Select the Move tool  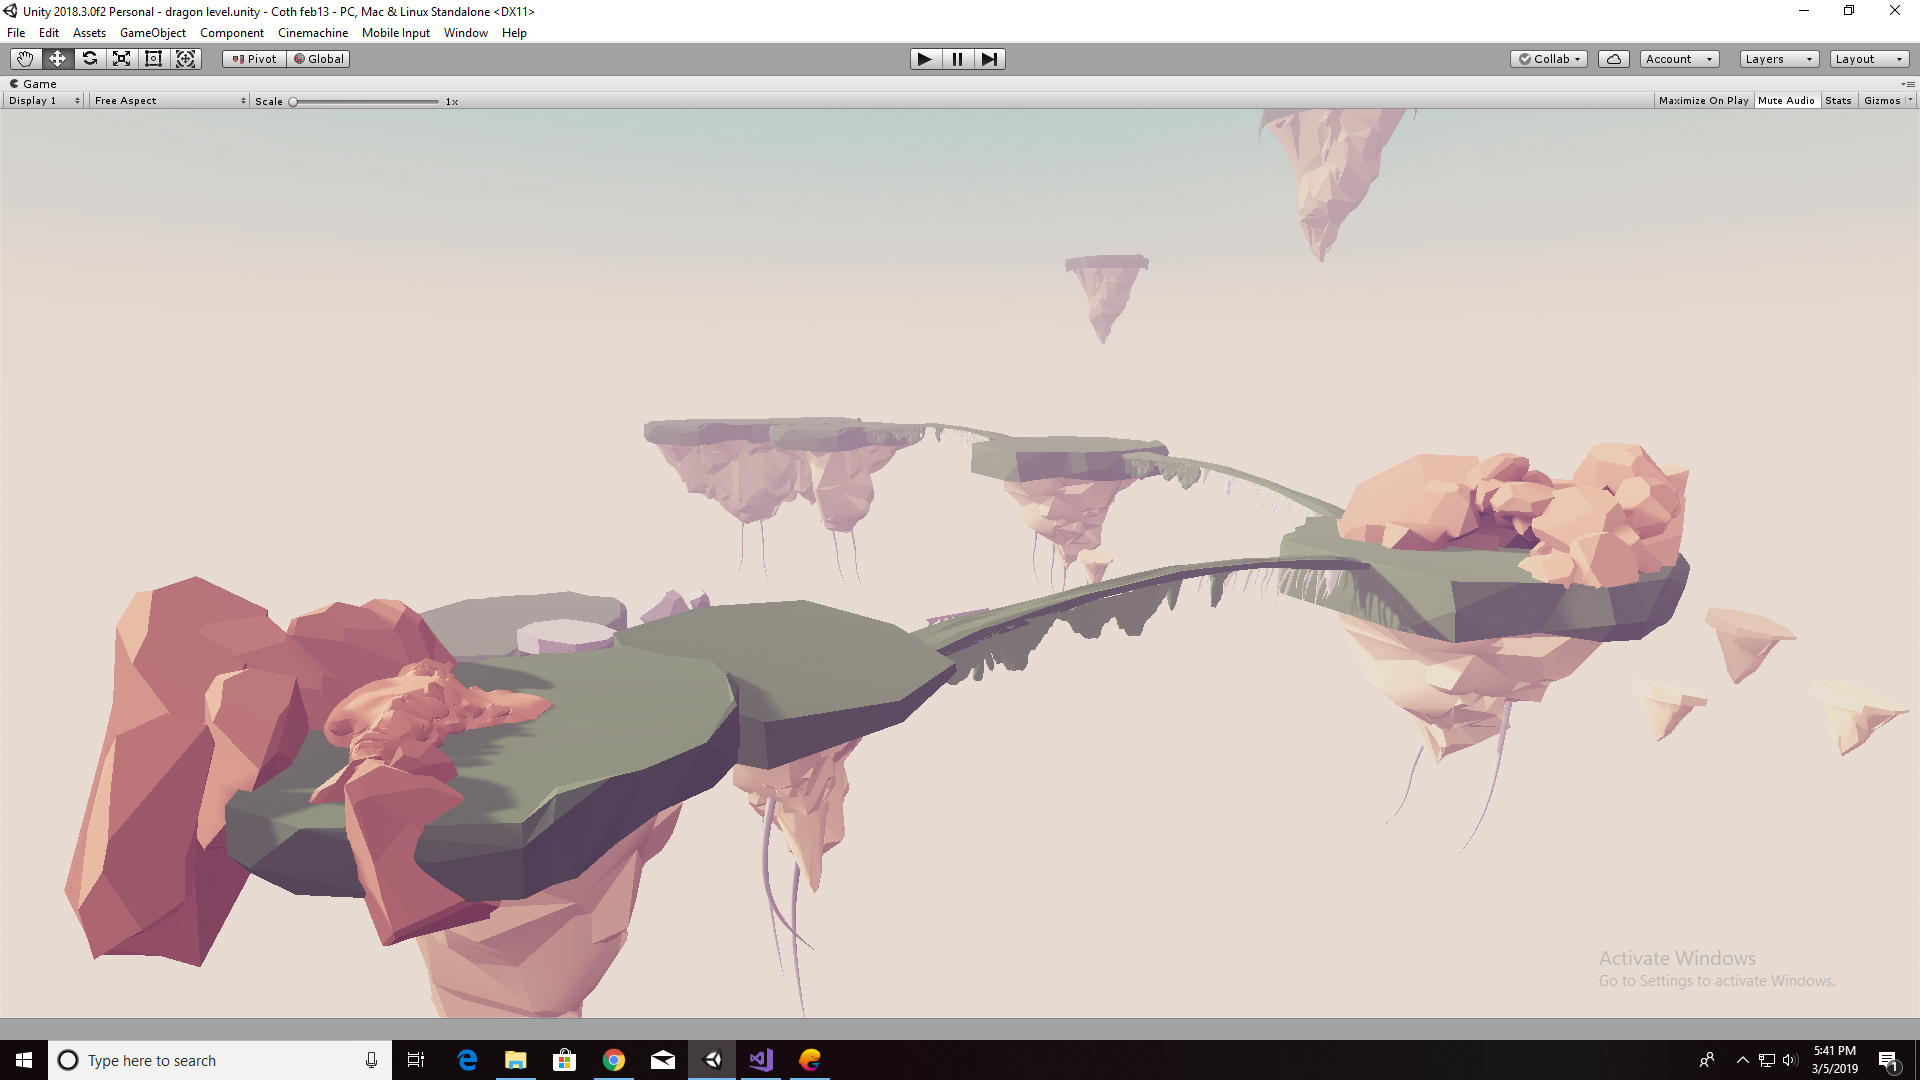57,59
